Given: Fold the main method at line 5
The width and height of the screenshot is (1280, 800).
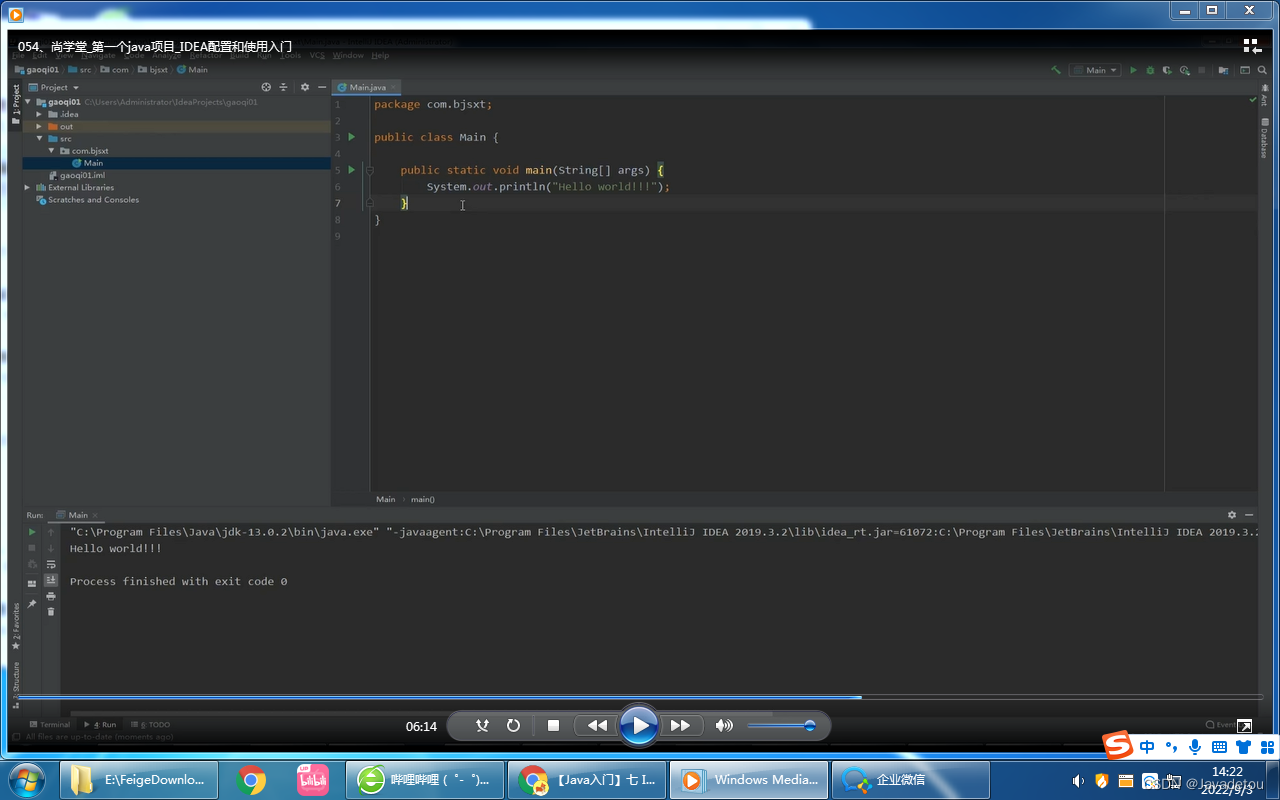Looking at the screenshot, I should 369,170.
